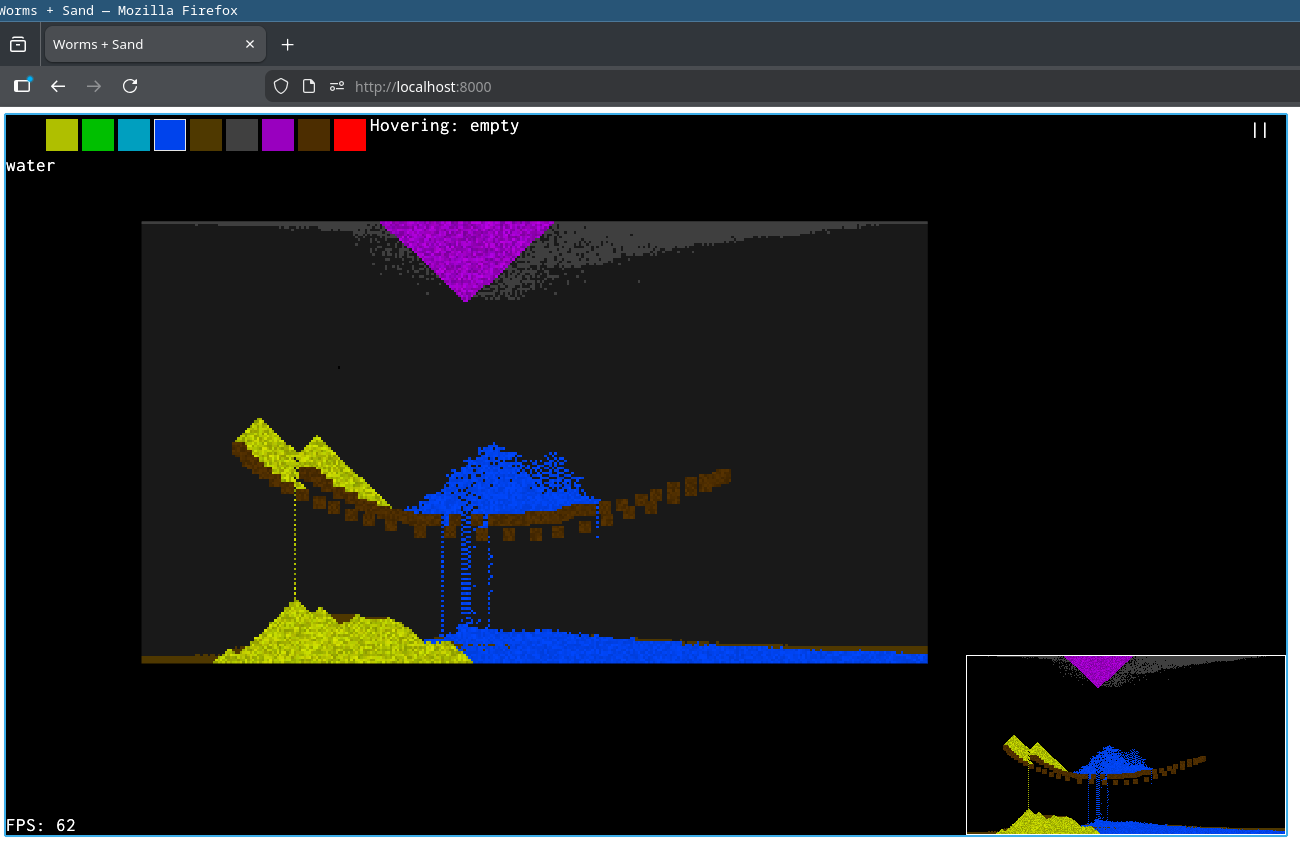Pick the dark gray material swatch

coord(242,135)
